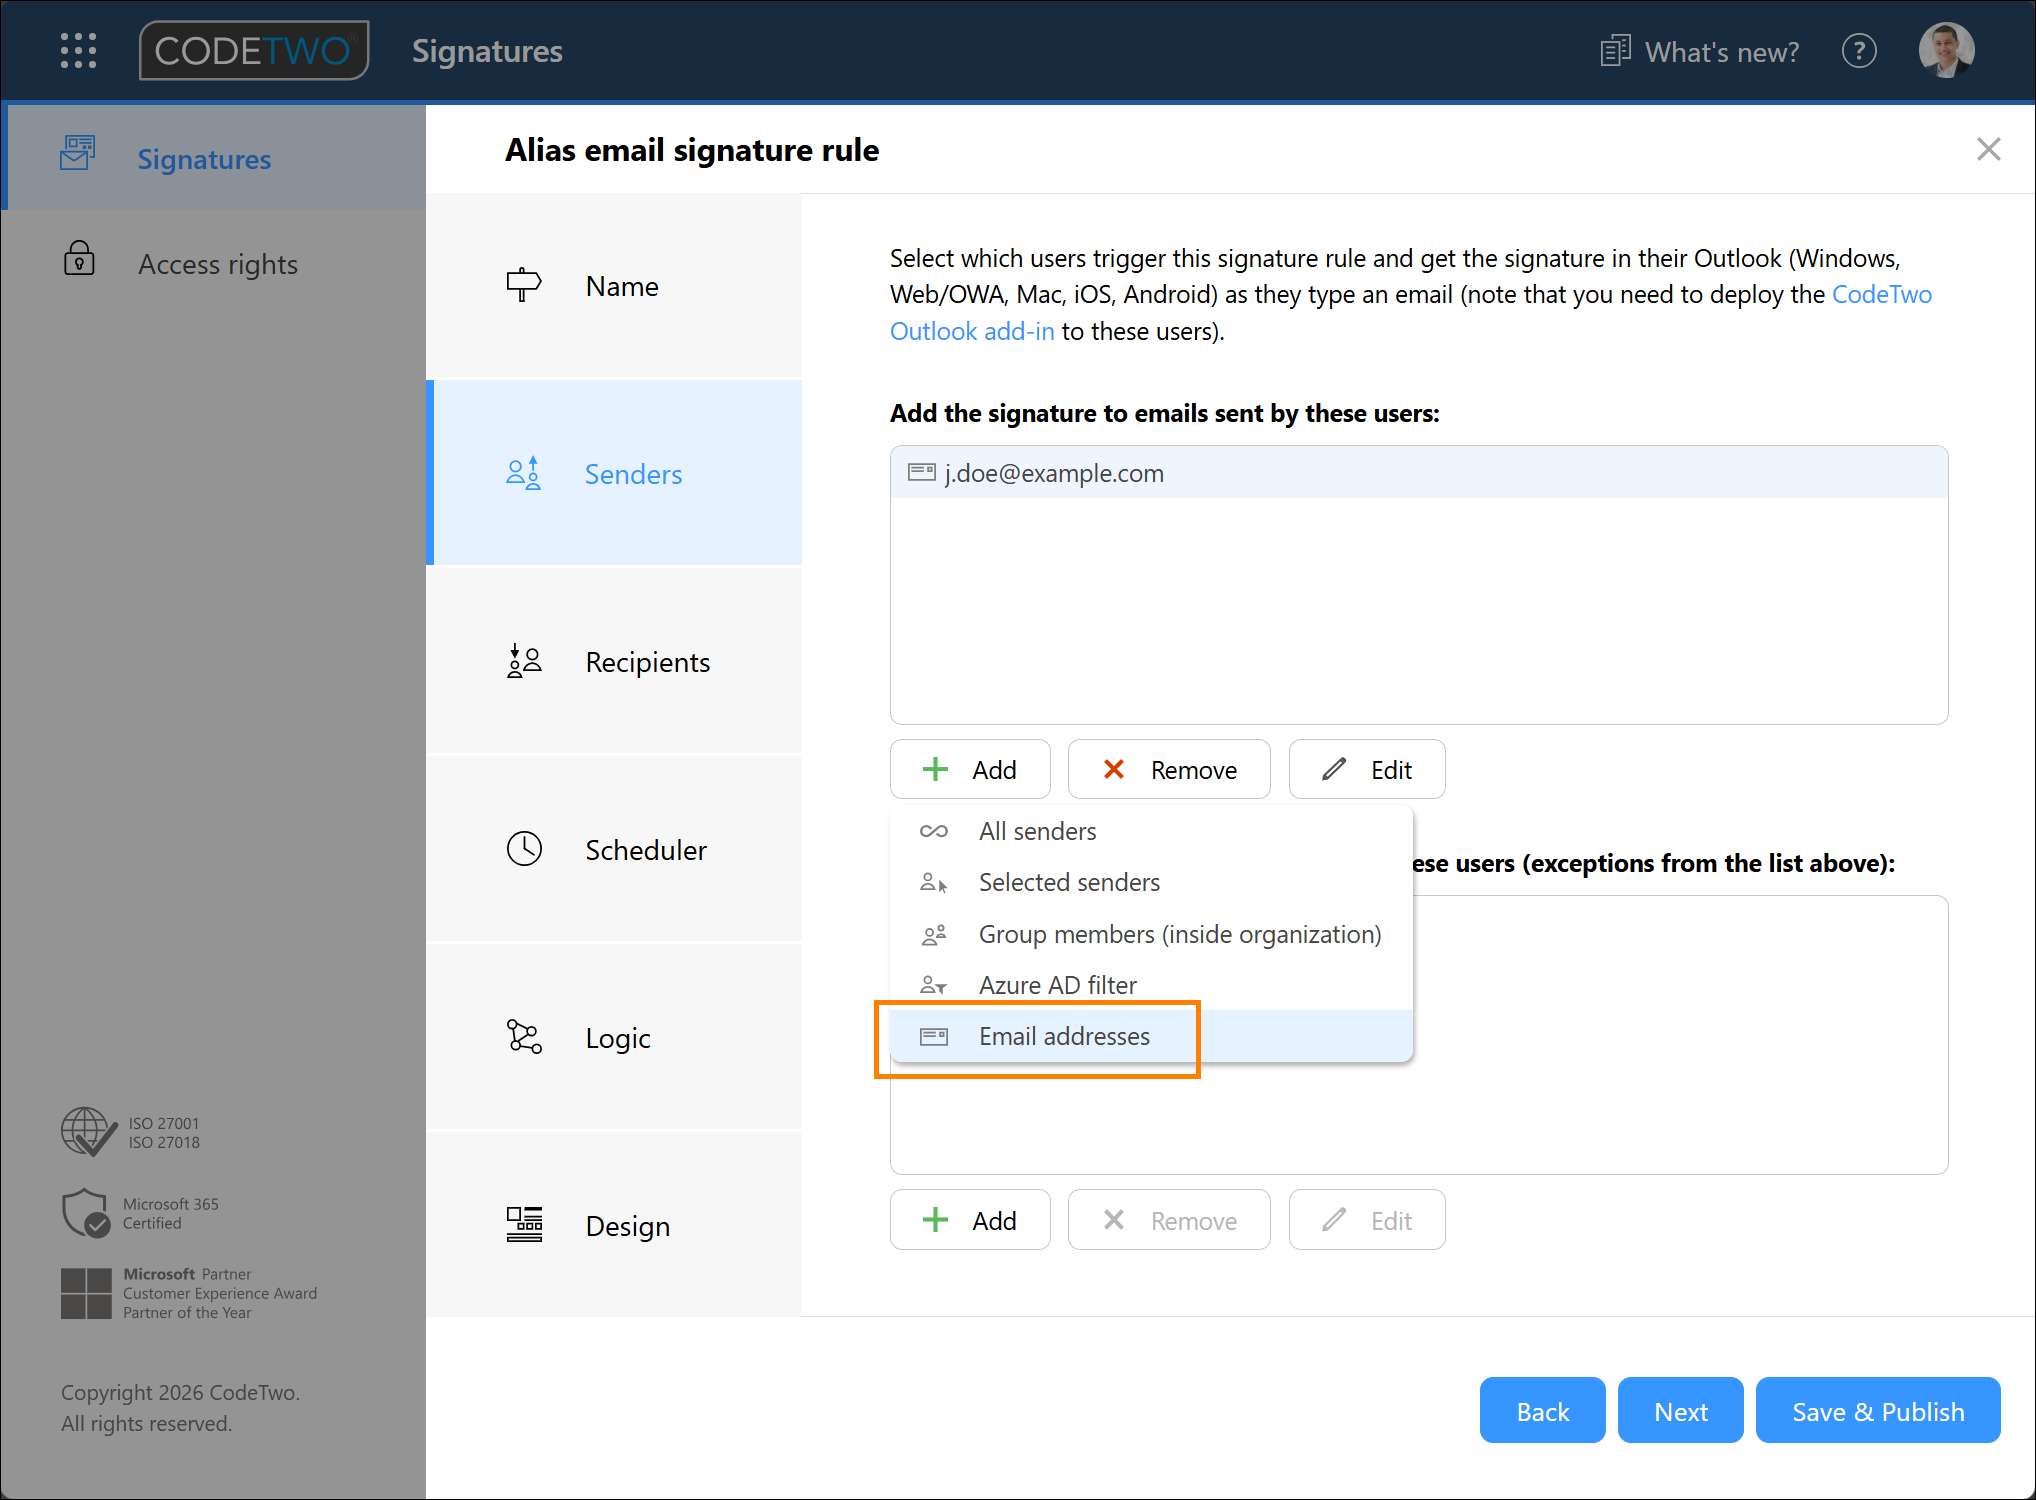Open the What's new panel
This screenshot has width=2036, height=1500.
point(1699,51)
